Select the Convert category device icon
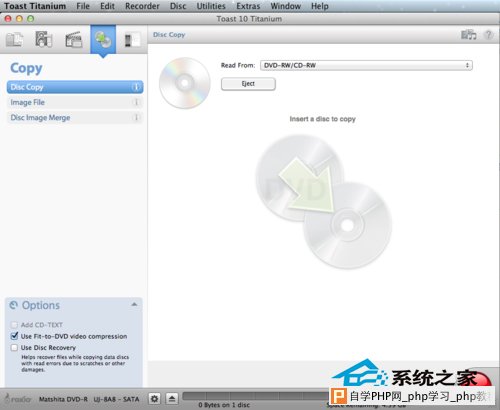Viewport: 500px width, 410px height. (132, 40)
